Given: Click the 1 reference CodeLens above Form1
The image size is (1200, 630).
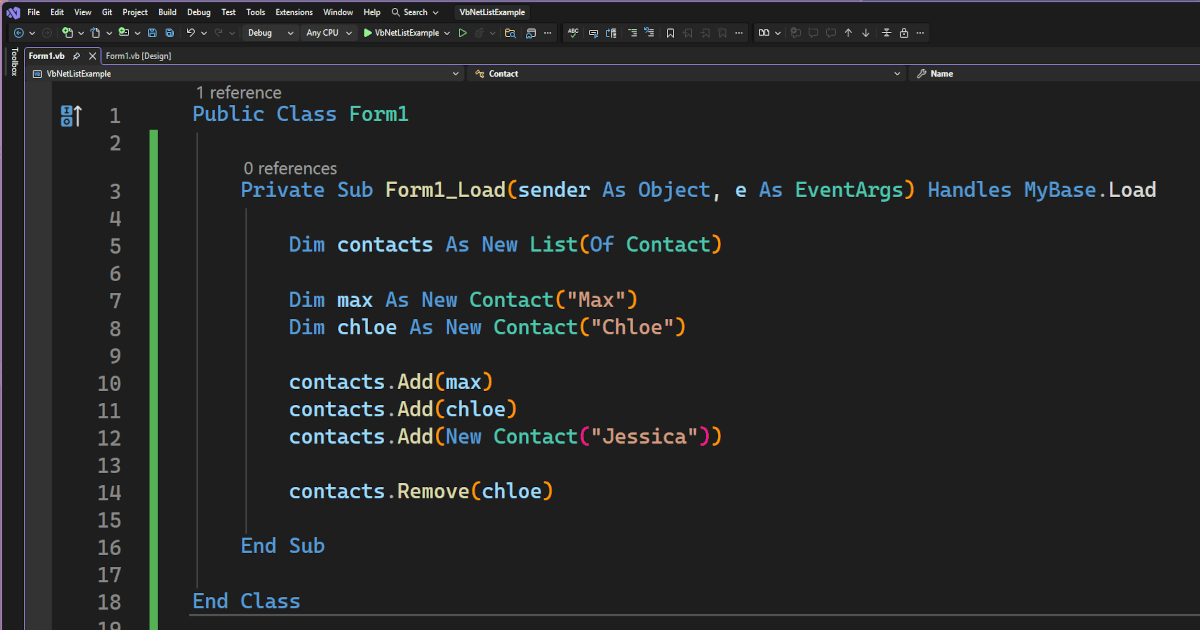Looking at the screenshot, I should pyautogui.click(x=238, y=92).
